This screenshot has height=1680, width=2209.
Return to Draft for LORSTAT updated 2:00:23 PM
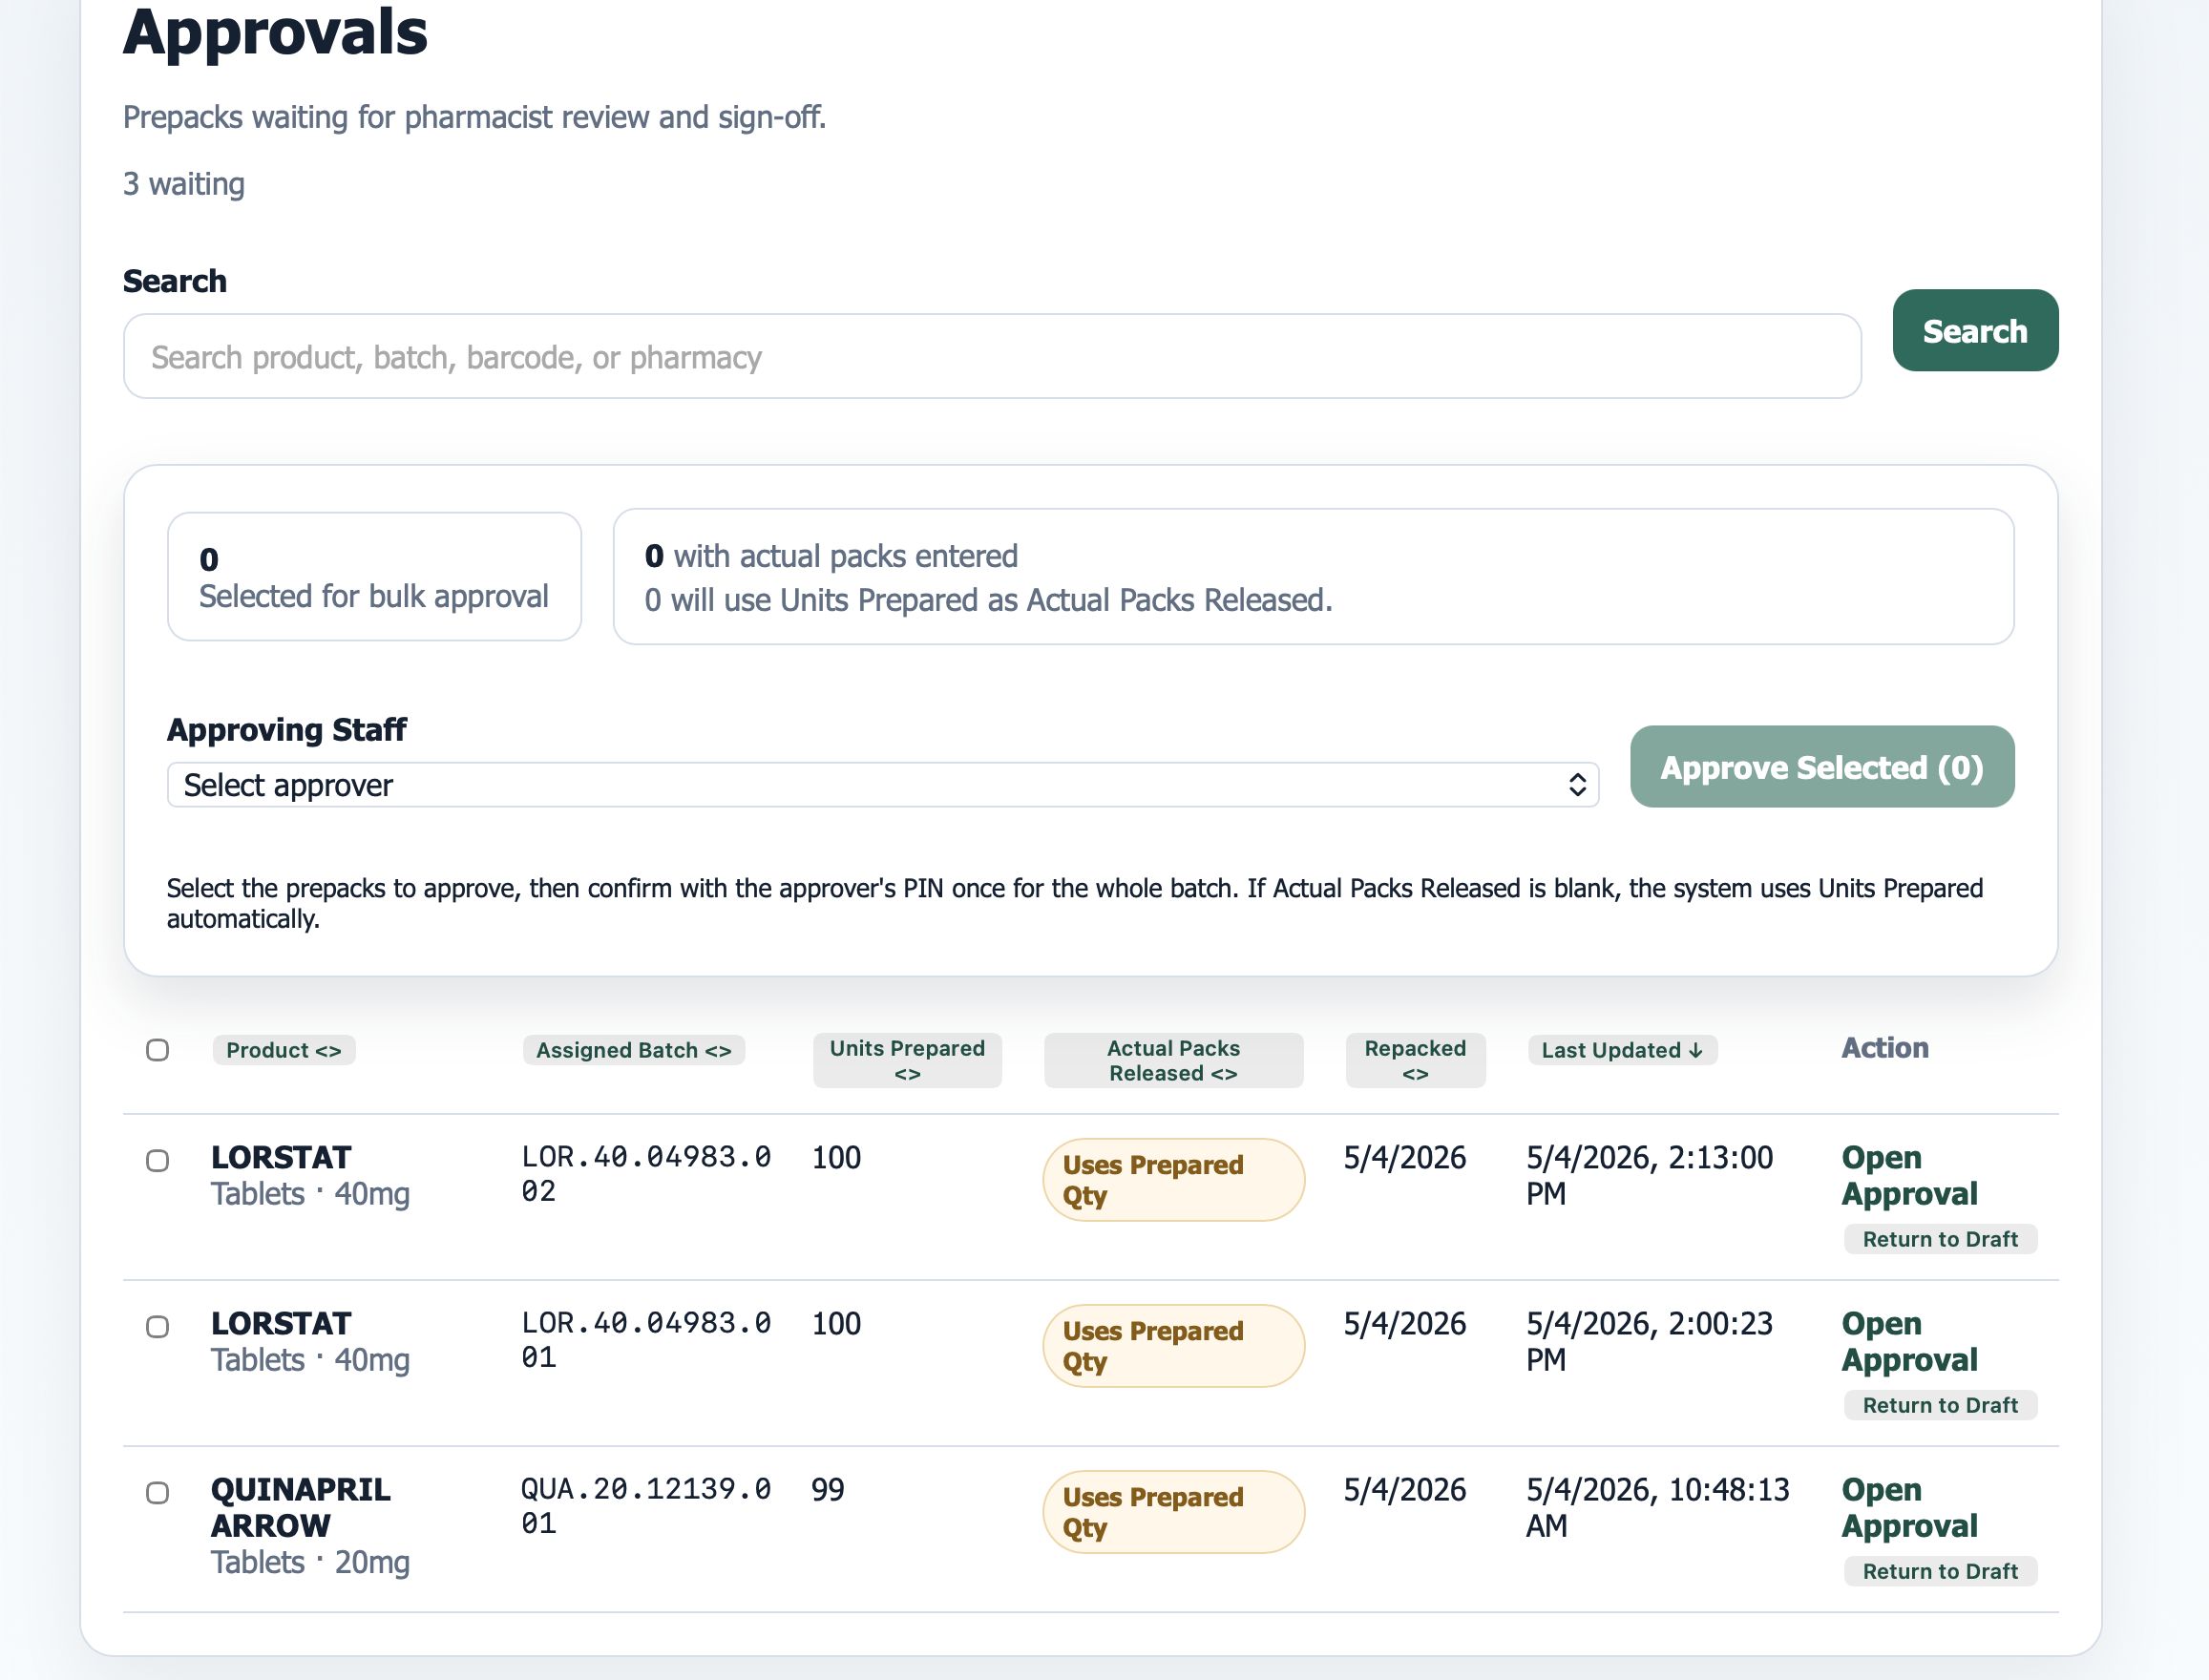pos(1940,1405)
